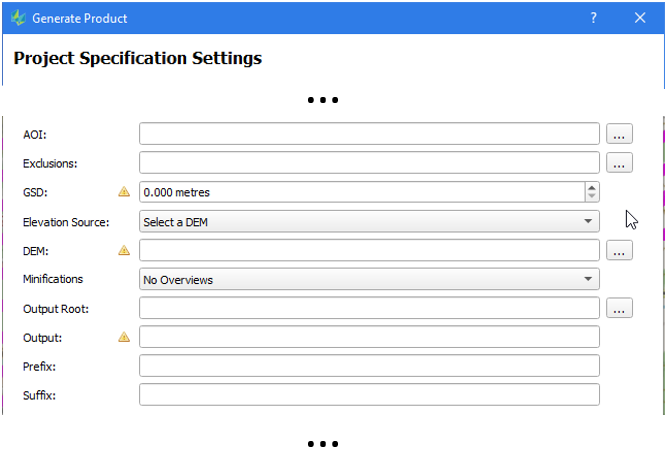This screenshot has height=472, width=667.
Task: Click the AOI text field
Action: coord(369,134)
